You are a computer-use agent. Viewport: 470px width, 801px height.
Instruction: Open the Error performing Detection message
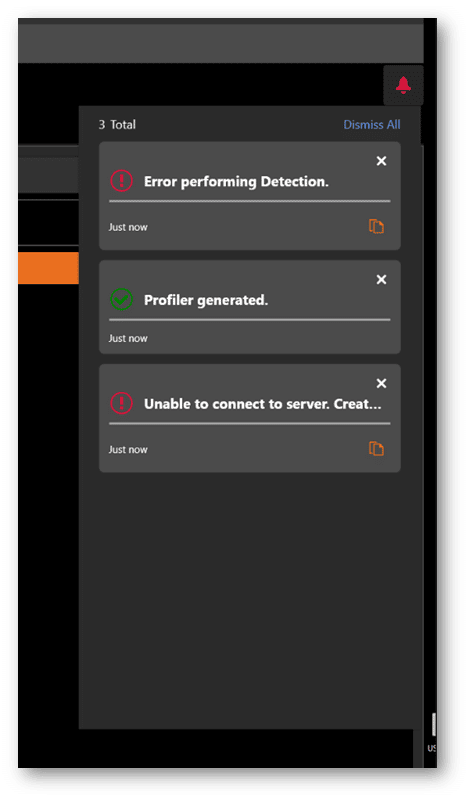[236, 182]
